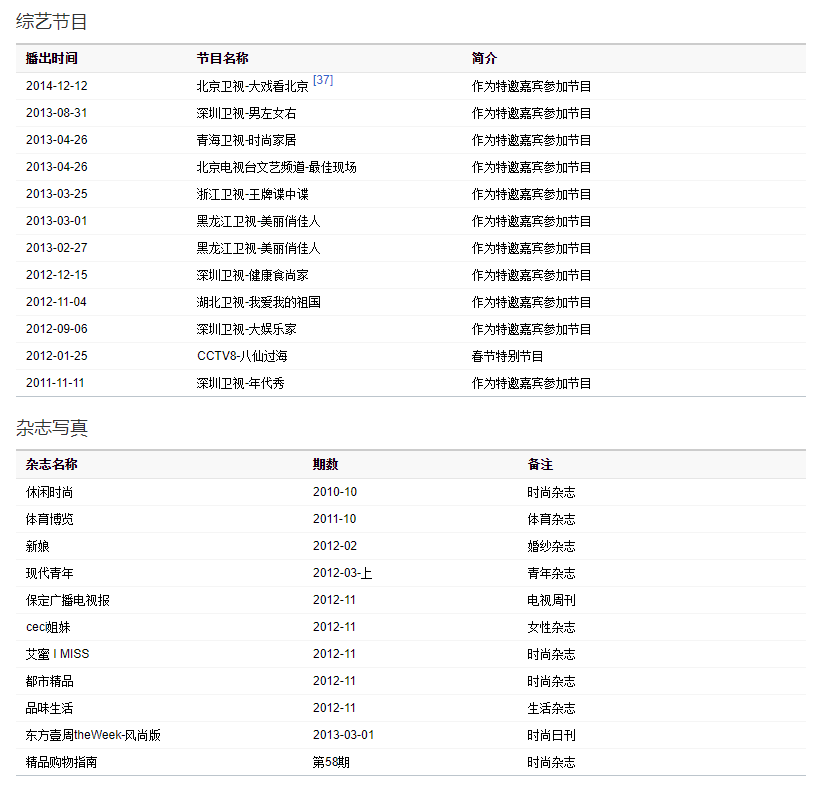Click the 备注 column header
This screenshot has width=829, height=798.
coord(540,465)
